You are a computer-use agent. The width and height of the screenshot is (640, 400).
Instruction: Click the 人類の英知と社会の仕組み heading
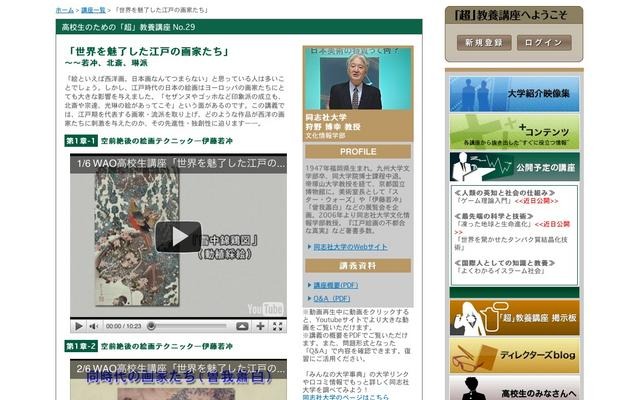click(504, 193)
